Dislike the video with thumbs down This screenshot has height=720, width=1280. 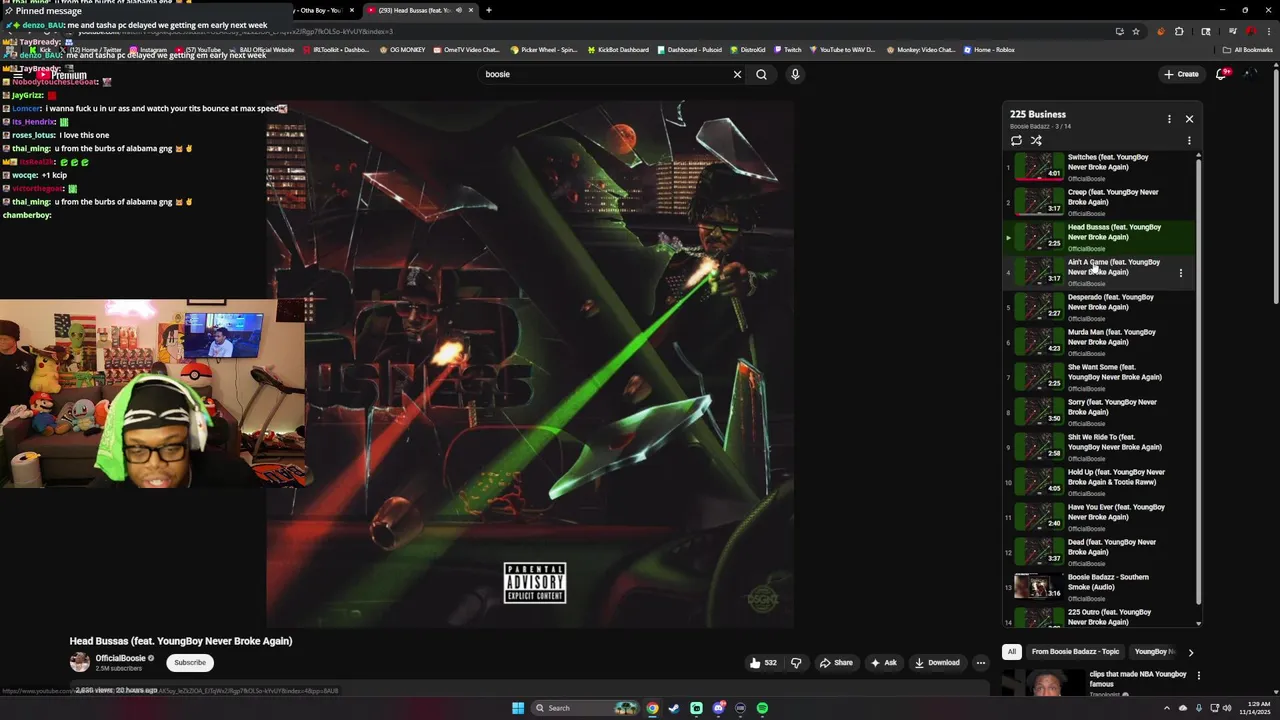pyautogui.click(x=796, y=662)
